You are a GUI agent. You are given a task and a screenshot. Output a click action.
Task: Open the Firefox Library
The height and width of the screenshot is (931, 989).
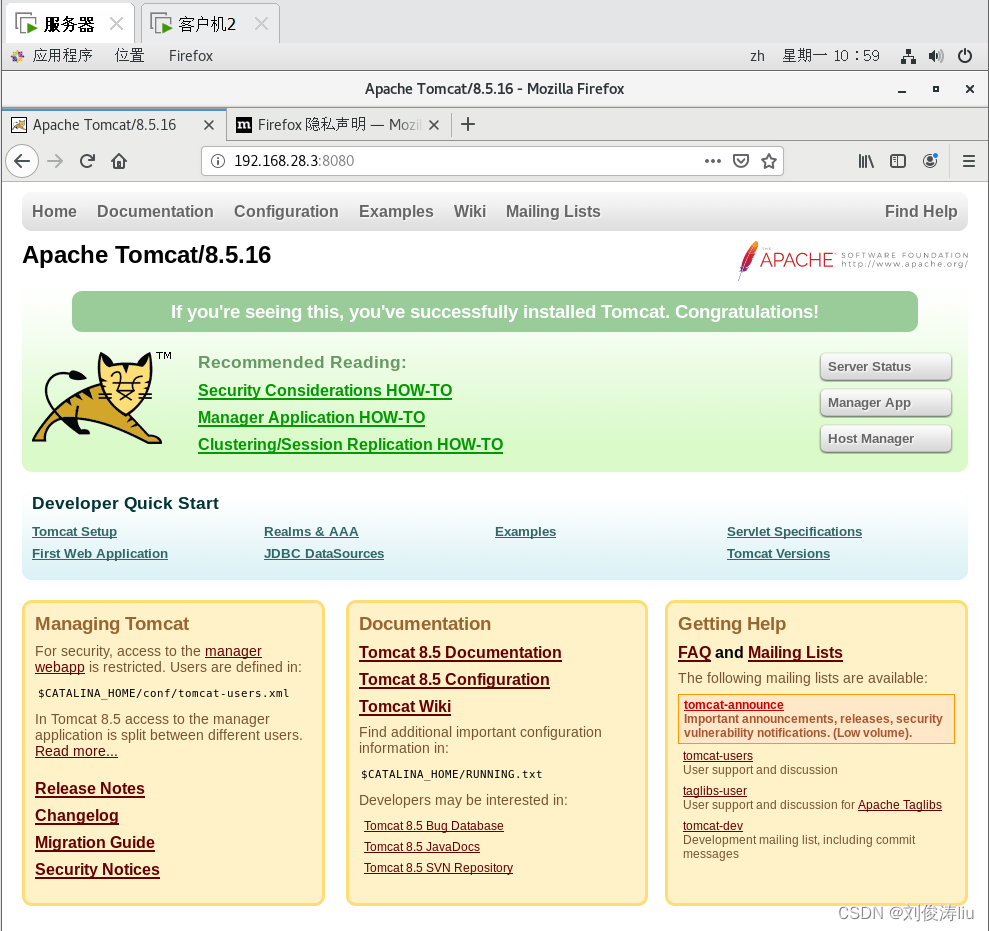click(x=866, y=161)
